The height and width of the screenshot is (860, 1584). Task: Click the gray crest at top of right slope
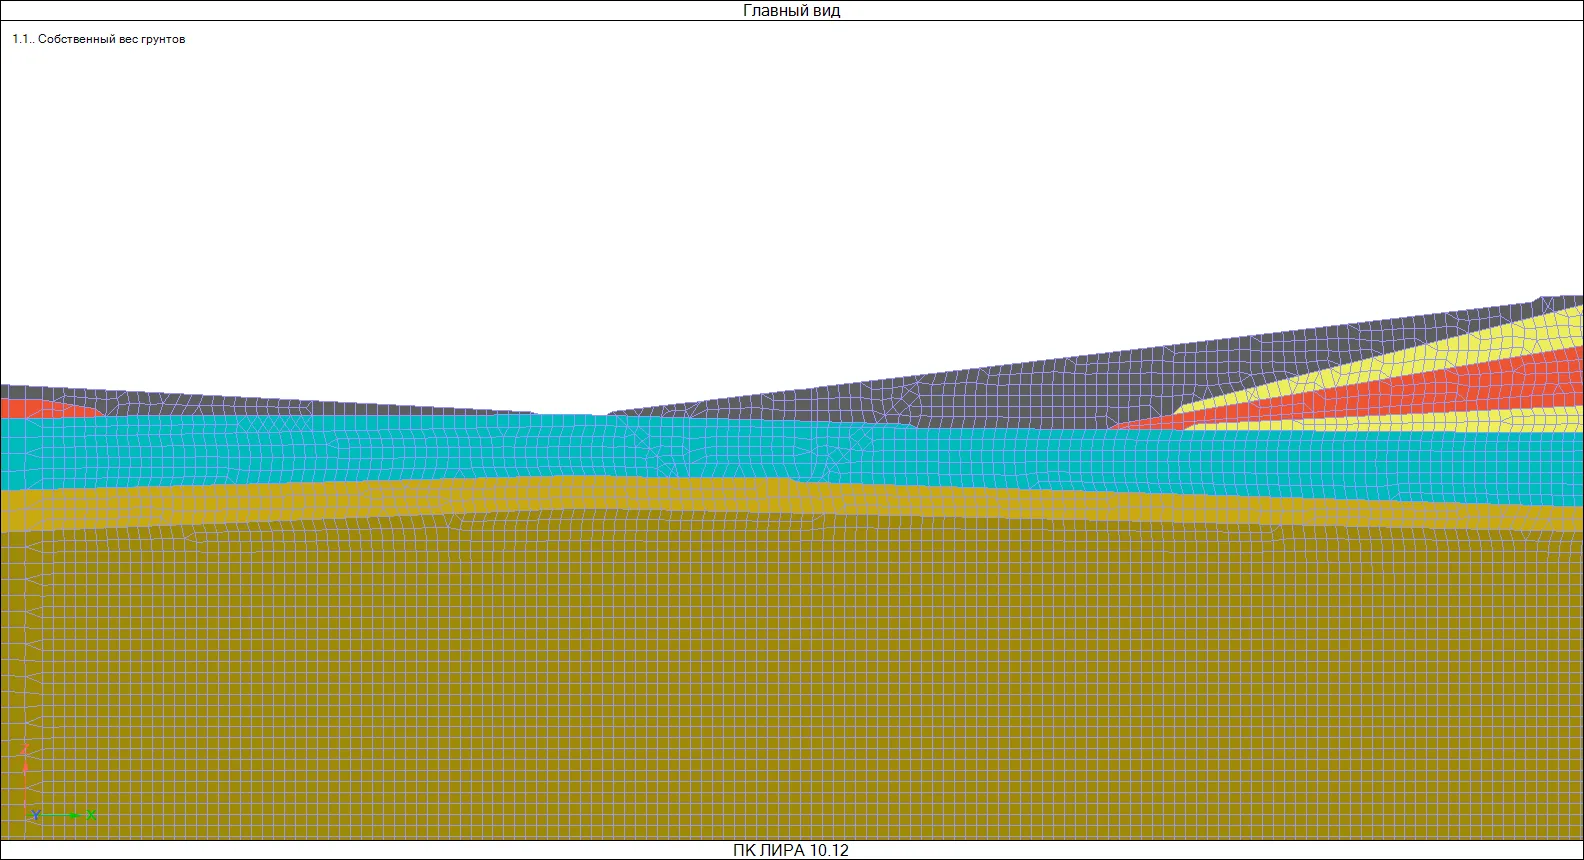point(1560,300)
